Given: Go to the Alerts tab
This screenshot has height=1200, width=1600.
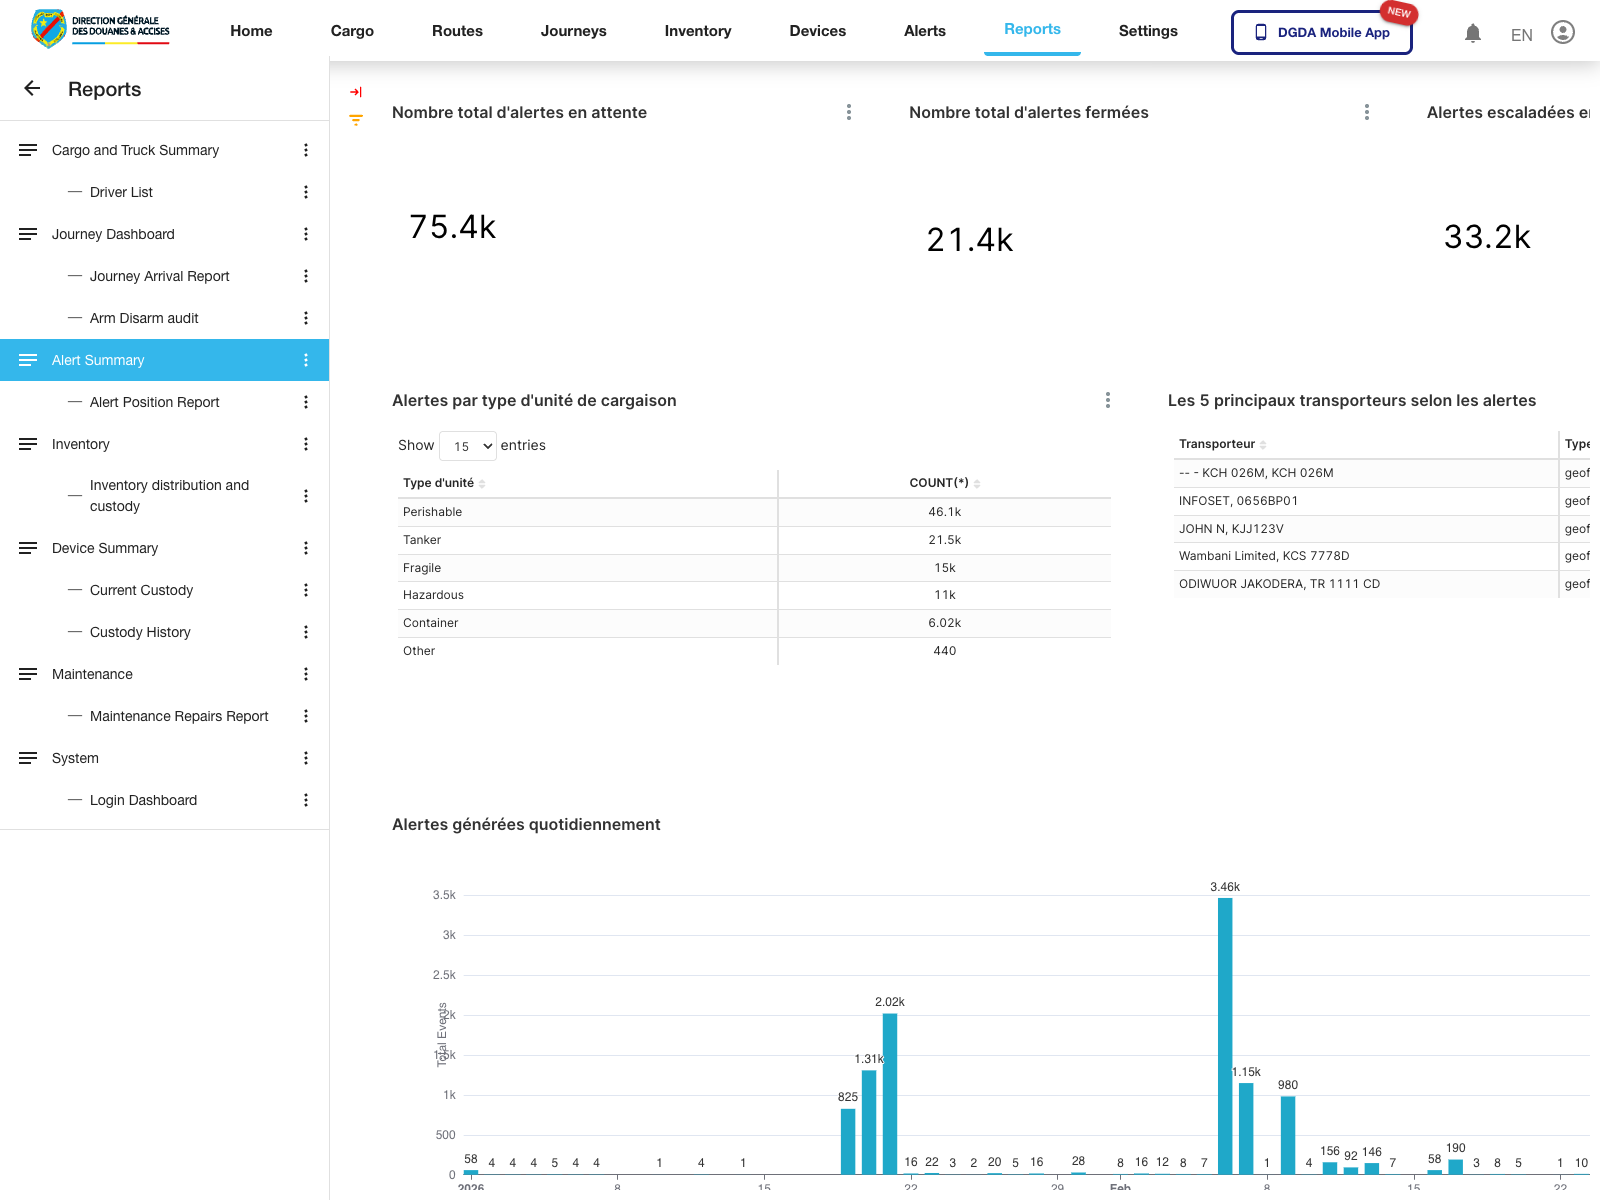Looking at the screenshot, I should coord(924,31).
